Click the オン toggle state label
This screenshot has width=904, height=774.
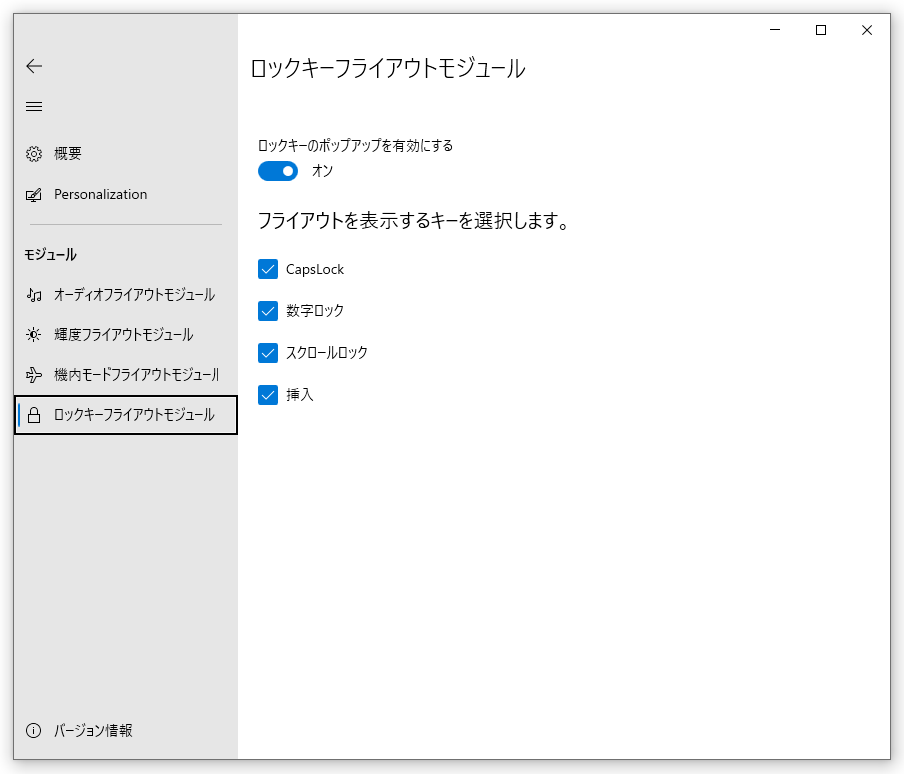pos(322,171)
